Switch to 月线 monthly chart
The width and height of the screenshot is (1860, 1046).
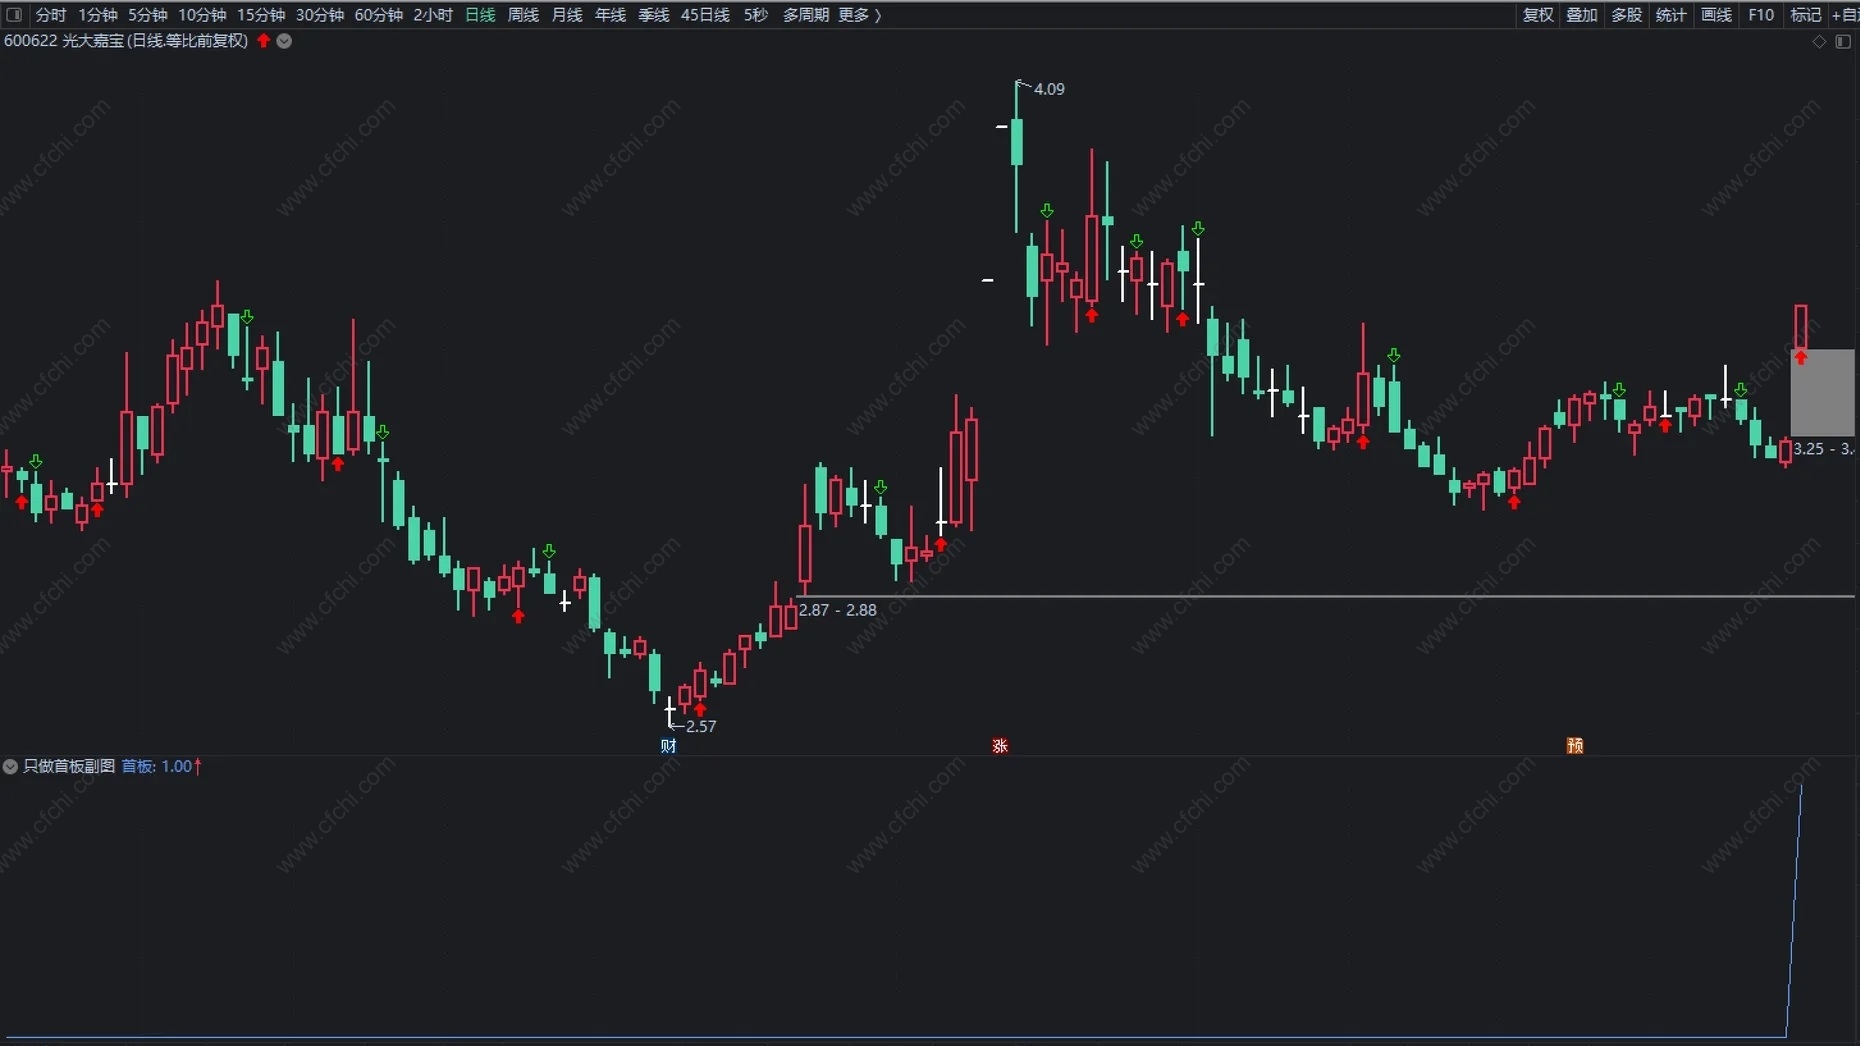(x=567, y=15)
